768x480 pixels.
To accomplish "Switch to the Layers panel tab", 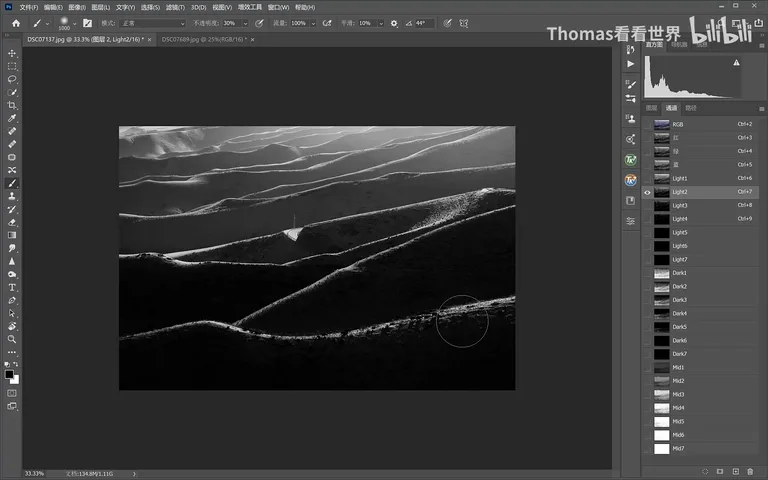I will tap(651, 108).
